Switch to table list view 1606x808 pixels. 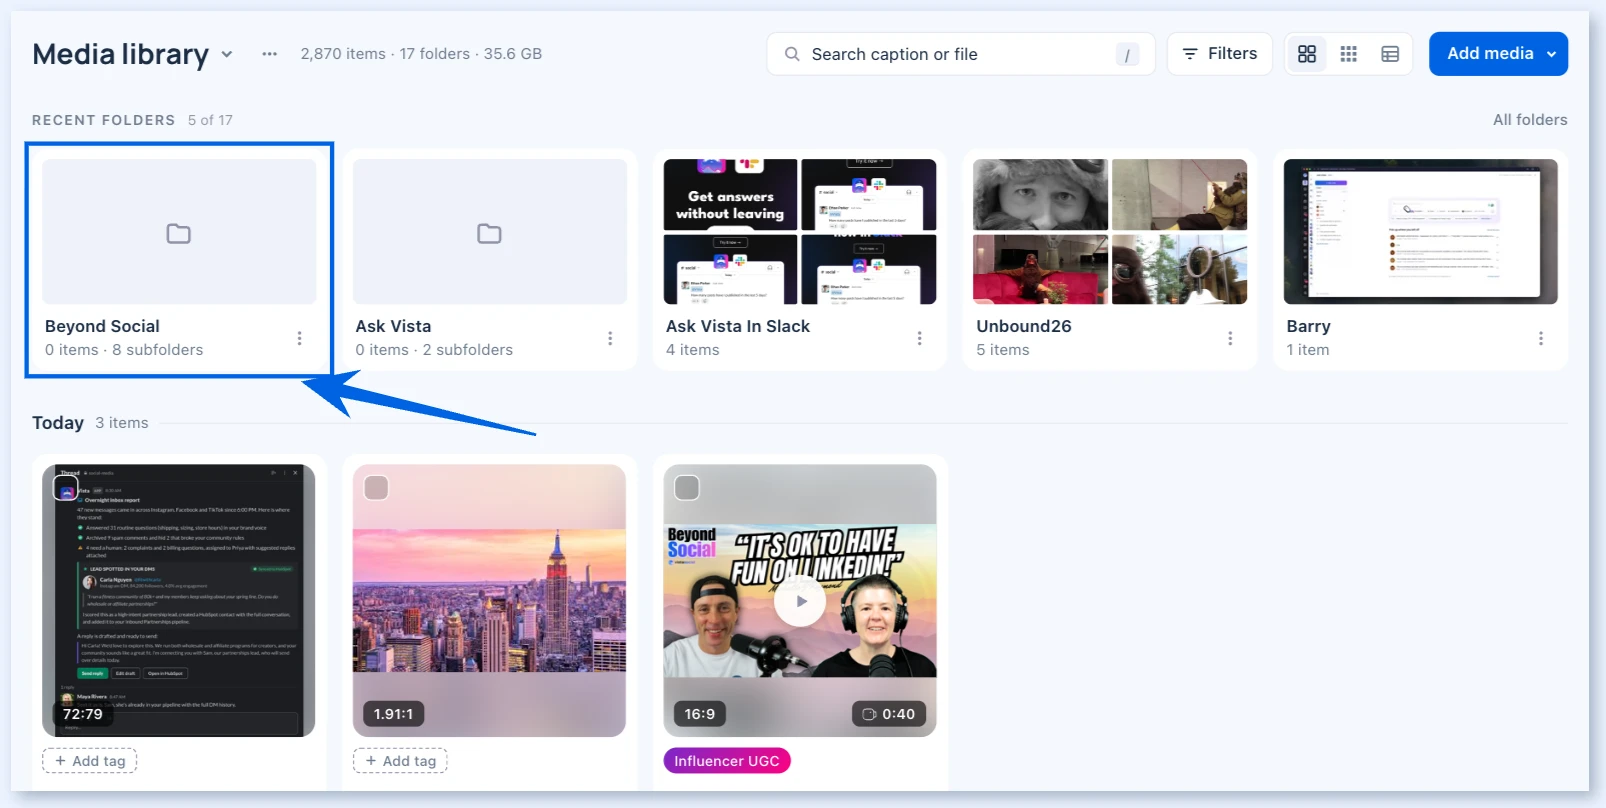(1390, 54)
